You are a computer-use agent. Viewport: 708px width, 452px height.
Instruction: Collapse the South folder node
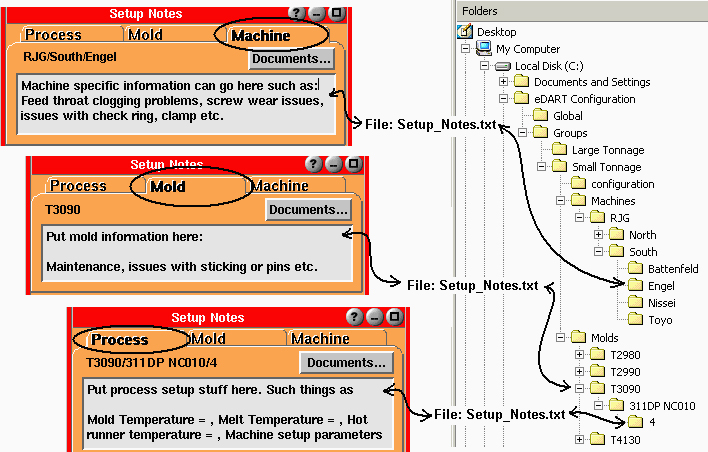coord(598,252)
